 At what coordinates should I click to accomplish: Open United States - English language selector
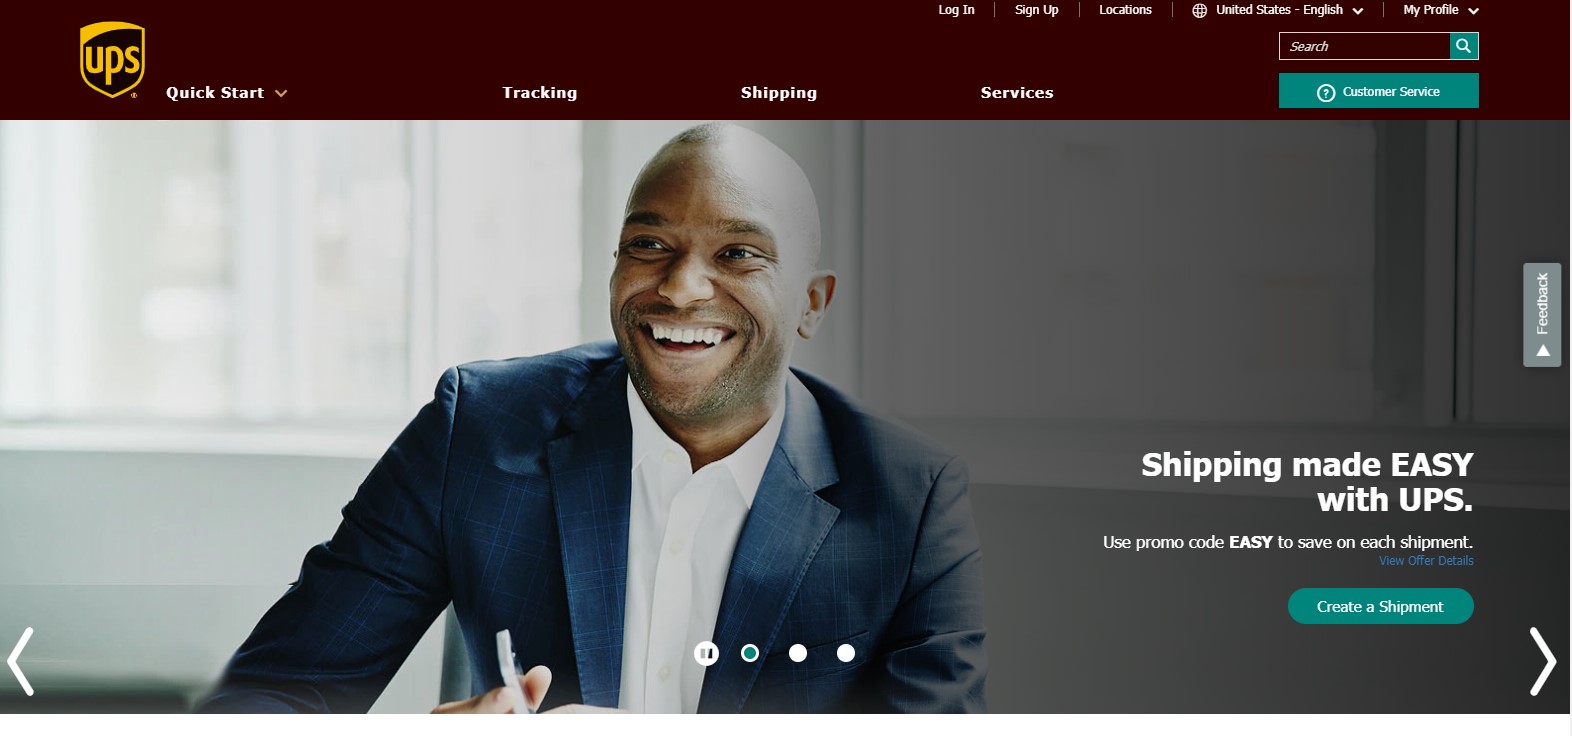click(1279, 10)
